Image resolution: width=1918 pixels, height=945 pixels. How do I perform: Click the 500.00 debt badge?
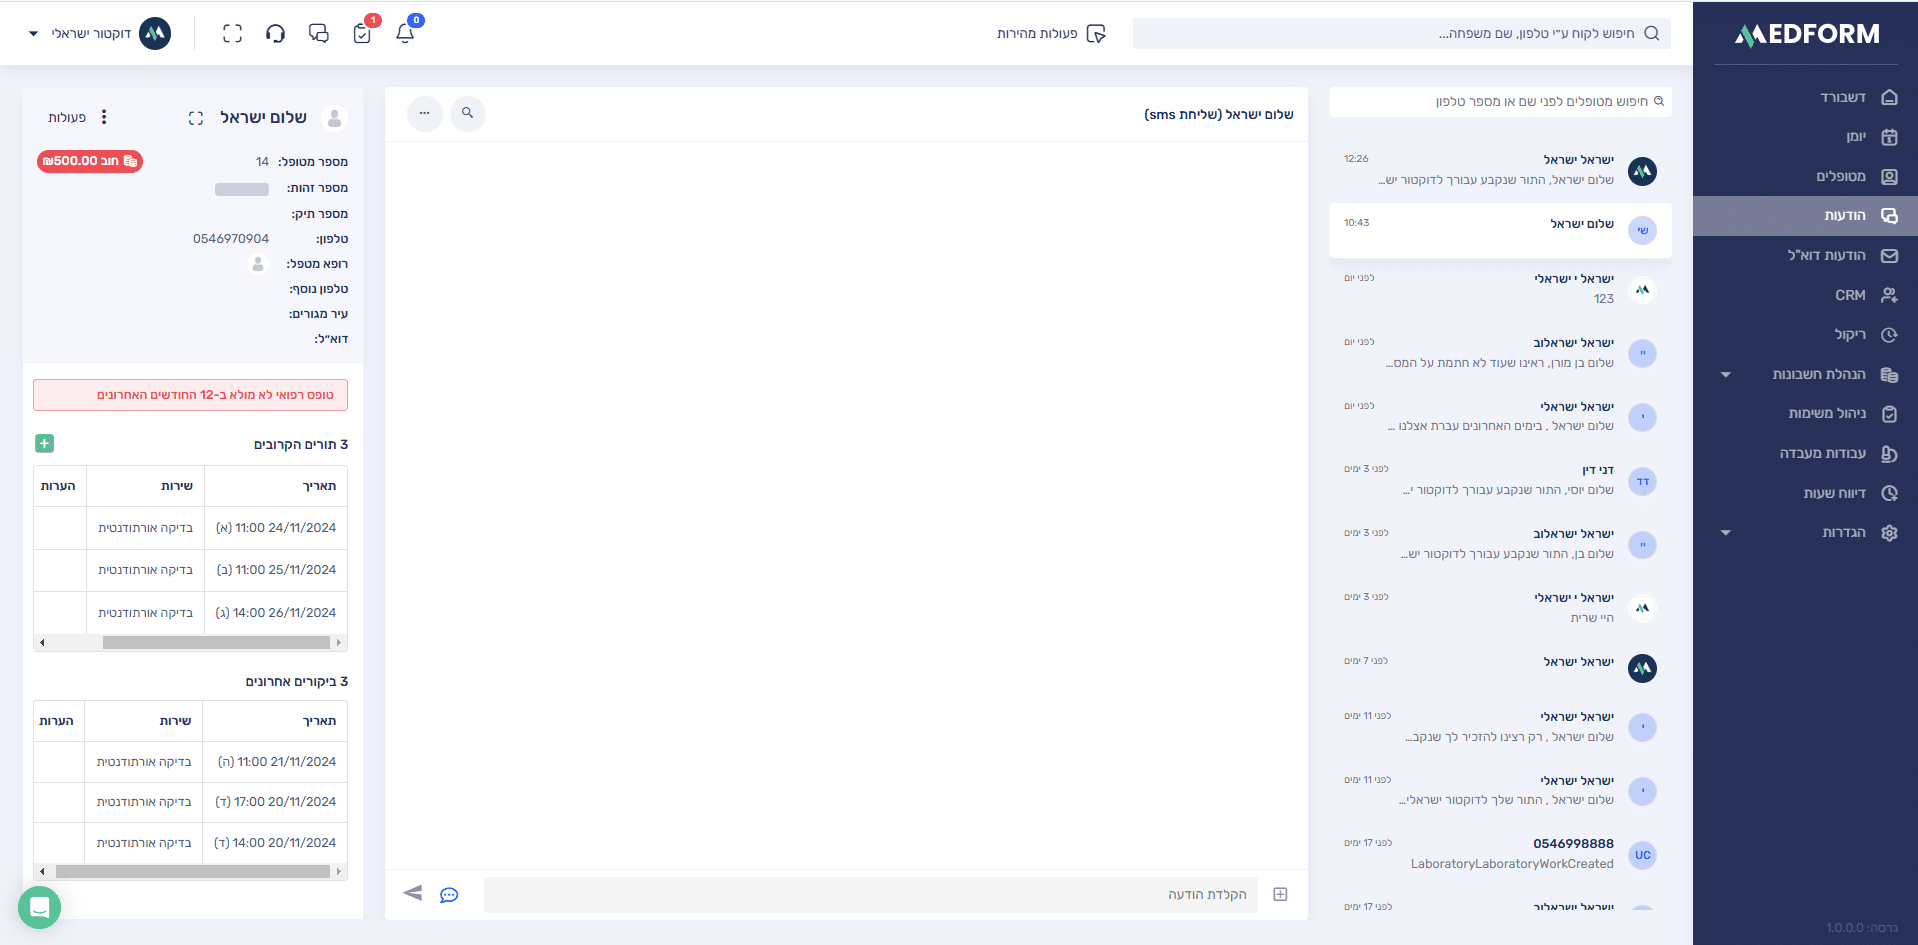(x=90, y=161)
